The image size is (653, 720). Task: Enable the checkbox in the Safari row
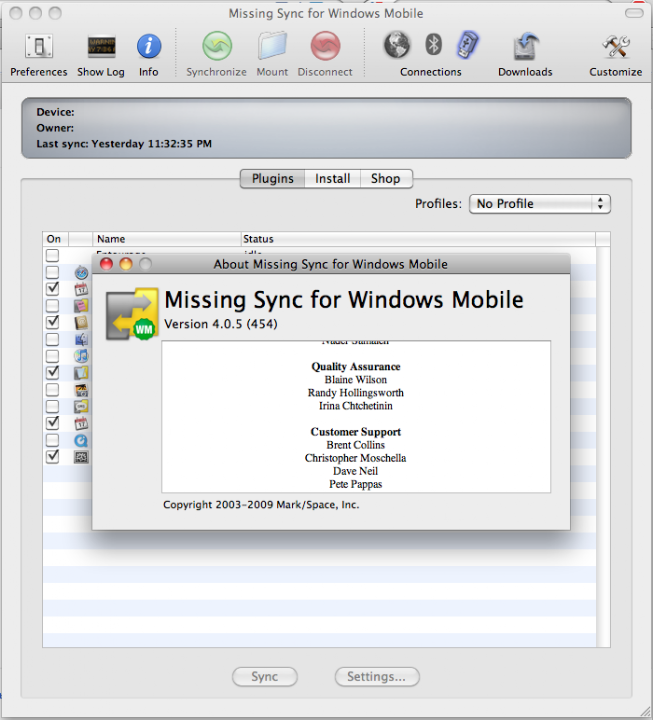tap(52, 272)
